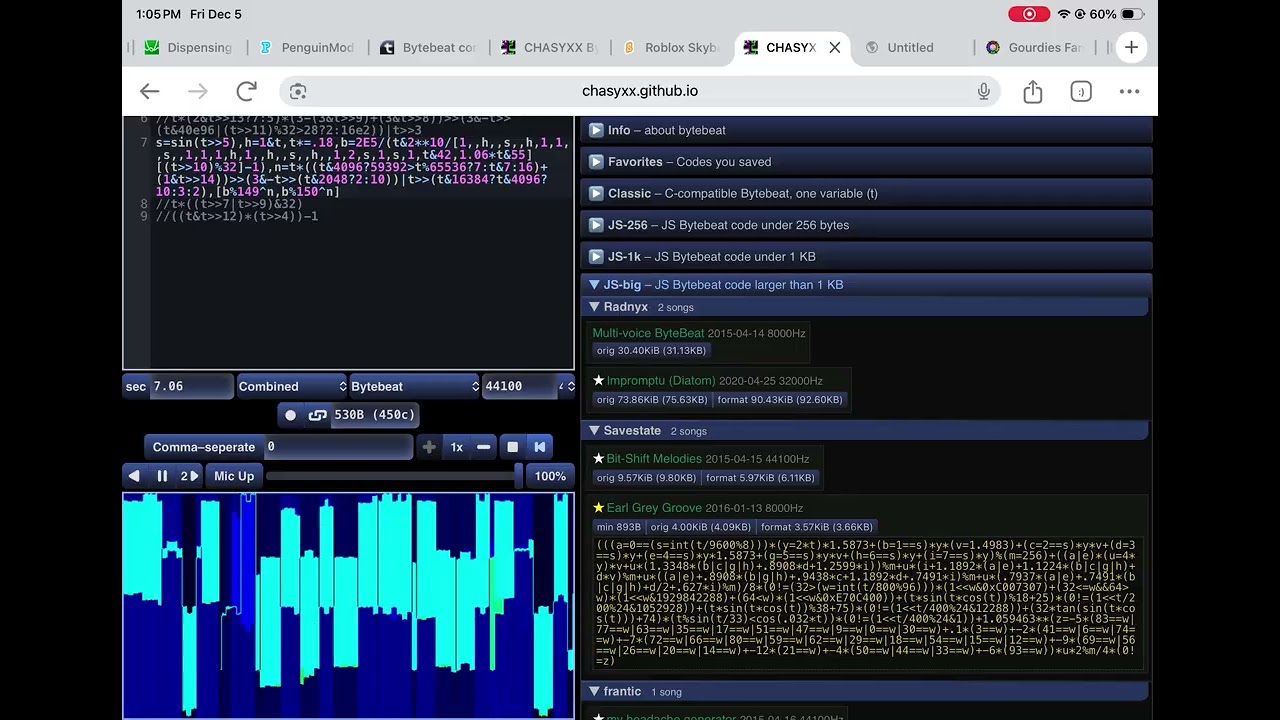Image resolution: width=1280 pixels, height=720 pixels.
Task: Collapse the Savestate author group
Action: 866,431
